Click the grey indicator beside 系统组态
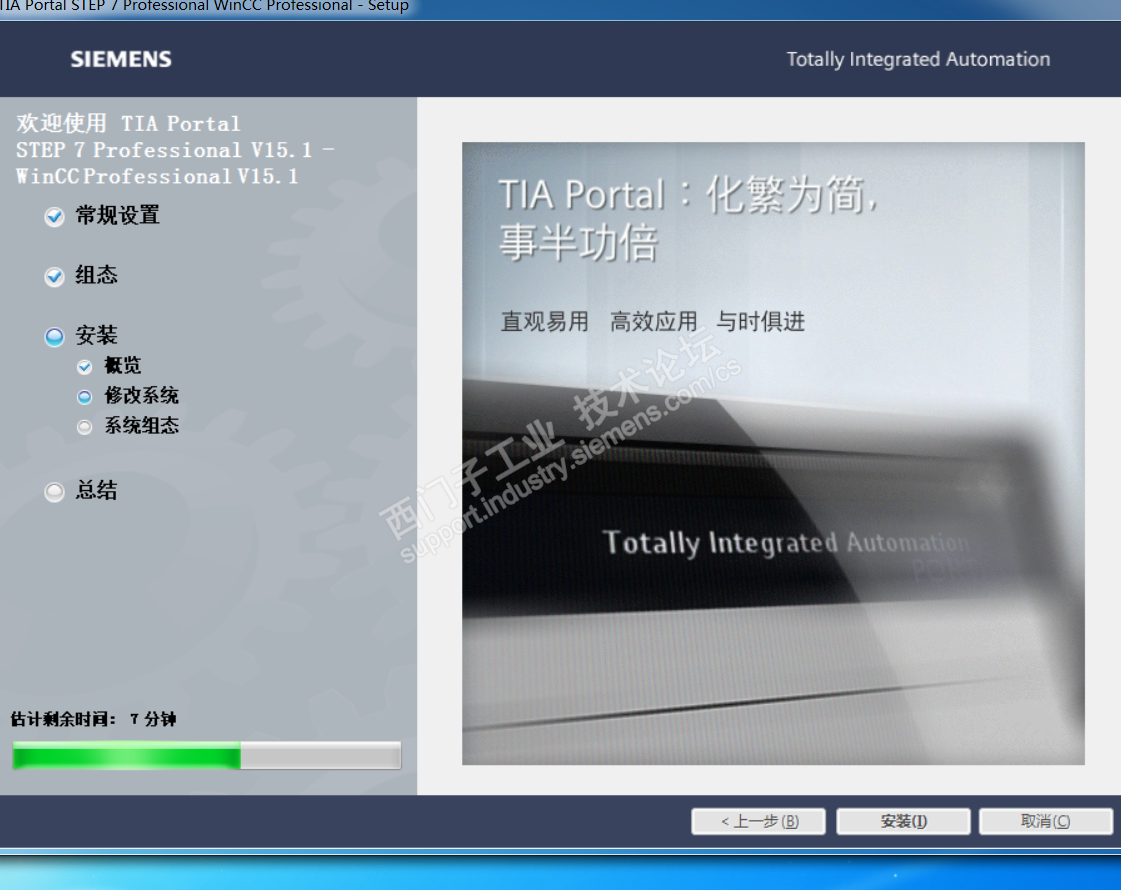 pyautogui.click(x=84, y=427)
